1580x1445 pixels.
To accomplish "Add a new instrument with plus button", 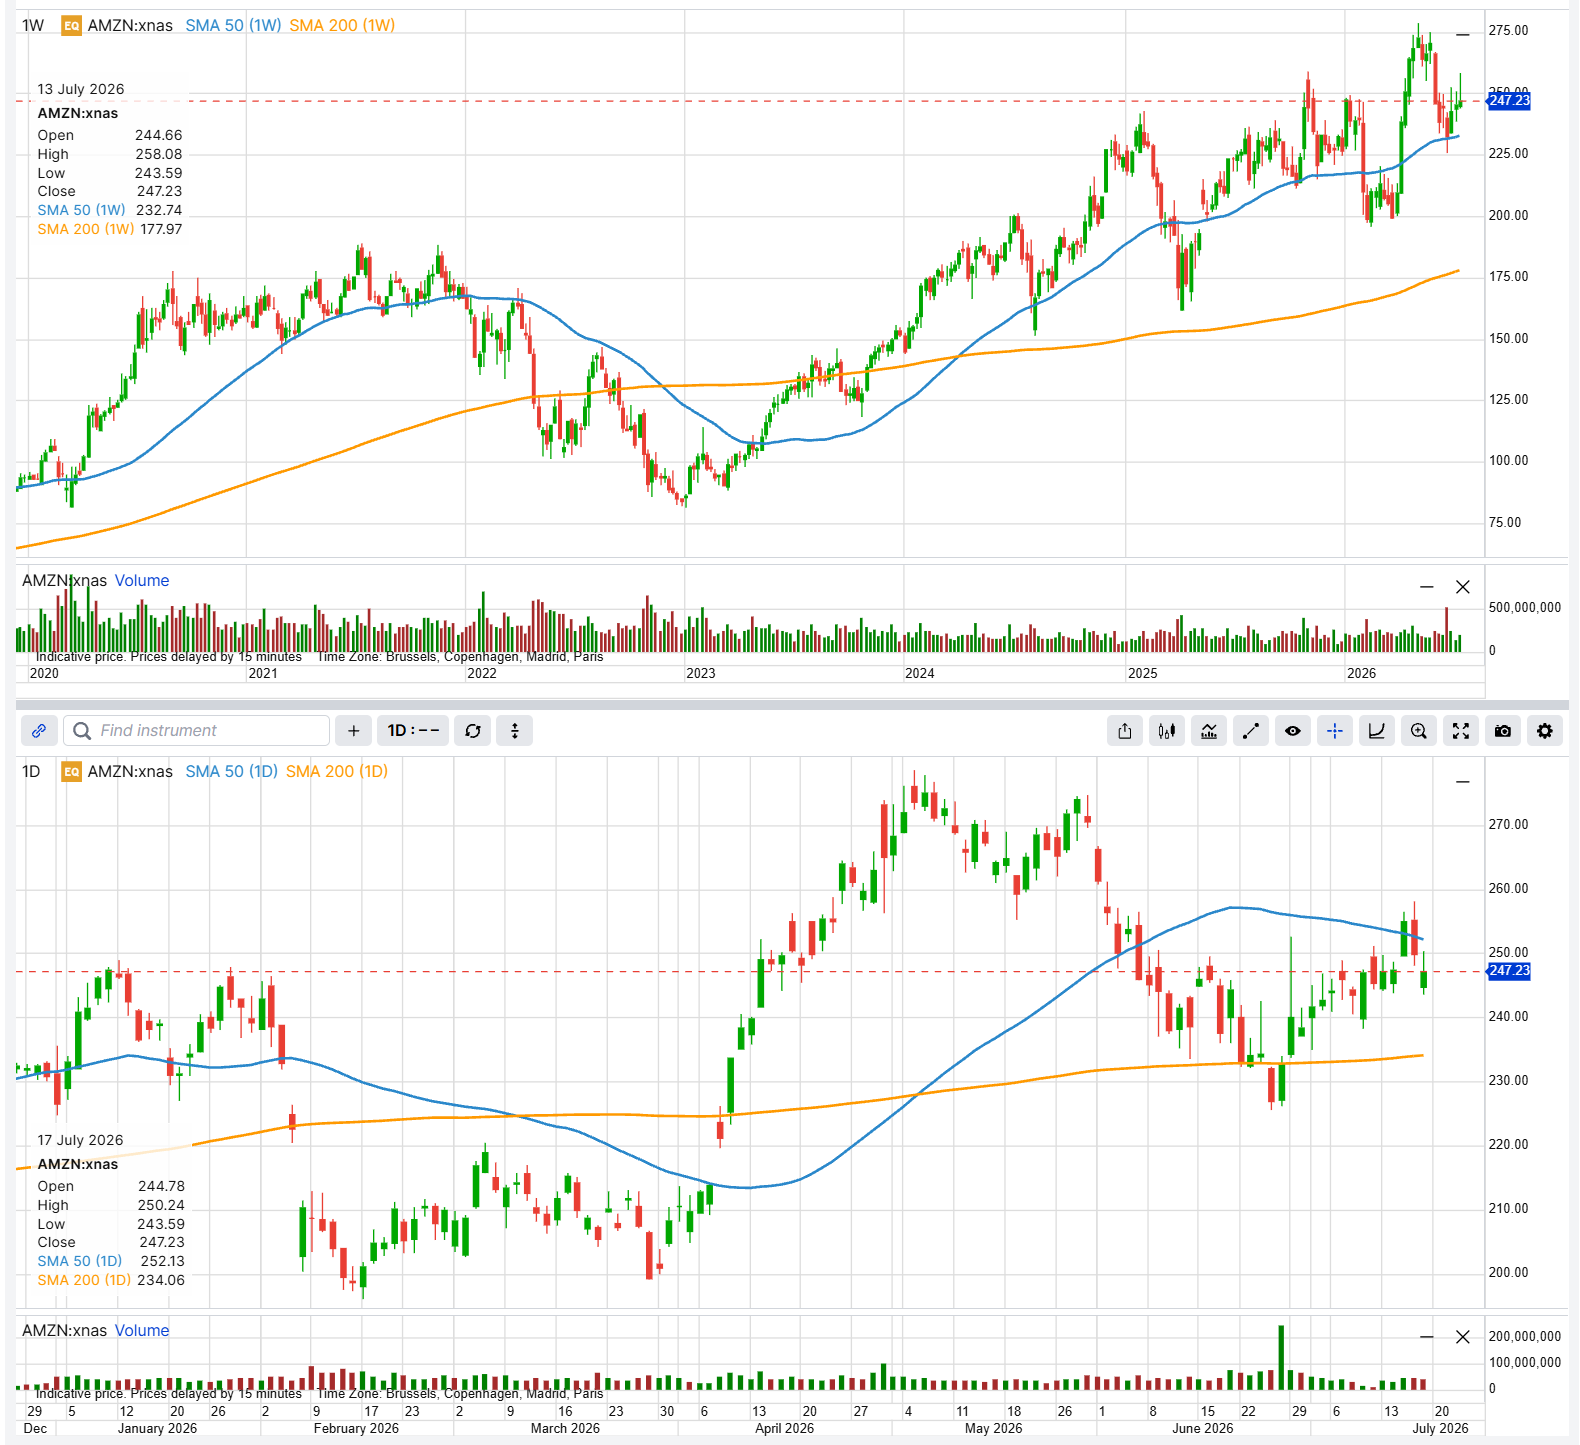I will pos(353,731).
